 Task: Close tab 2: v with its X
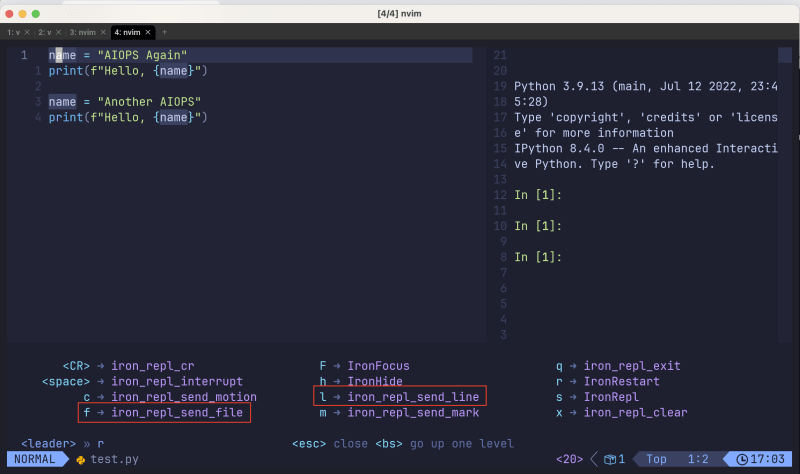pos(58,32)
